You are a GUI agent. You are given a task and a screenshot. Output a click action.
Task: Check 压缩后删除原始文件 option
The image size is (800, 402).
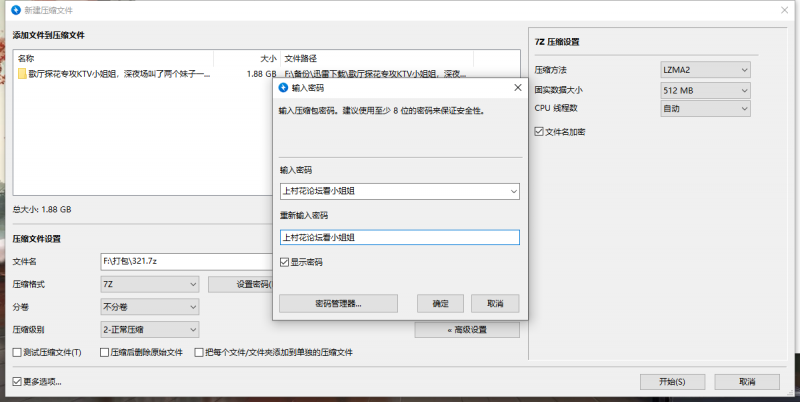tap(104, 353)
